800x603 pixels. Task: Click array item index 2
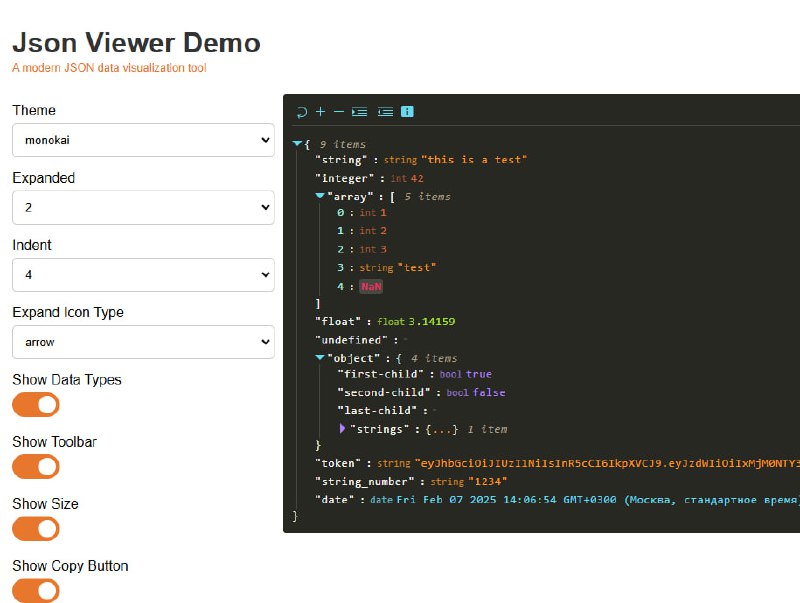[x=340, y=249]
